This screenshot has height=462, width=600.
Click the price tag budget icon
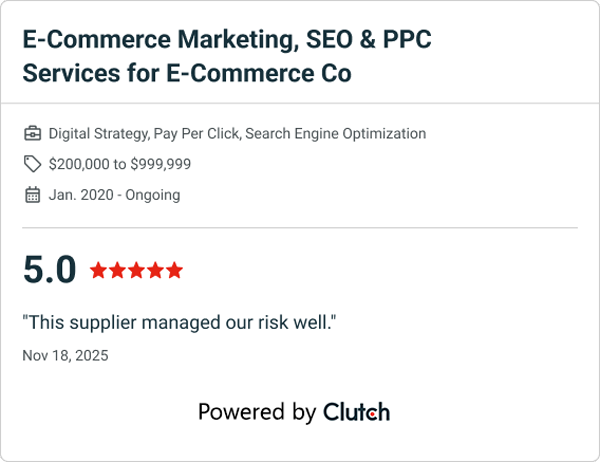32,164
